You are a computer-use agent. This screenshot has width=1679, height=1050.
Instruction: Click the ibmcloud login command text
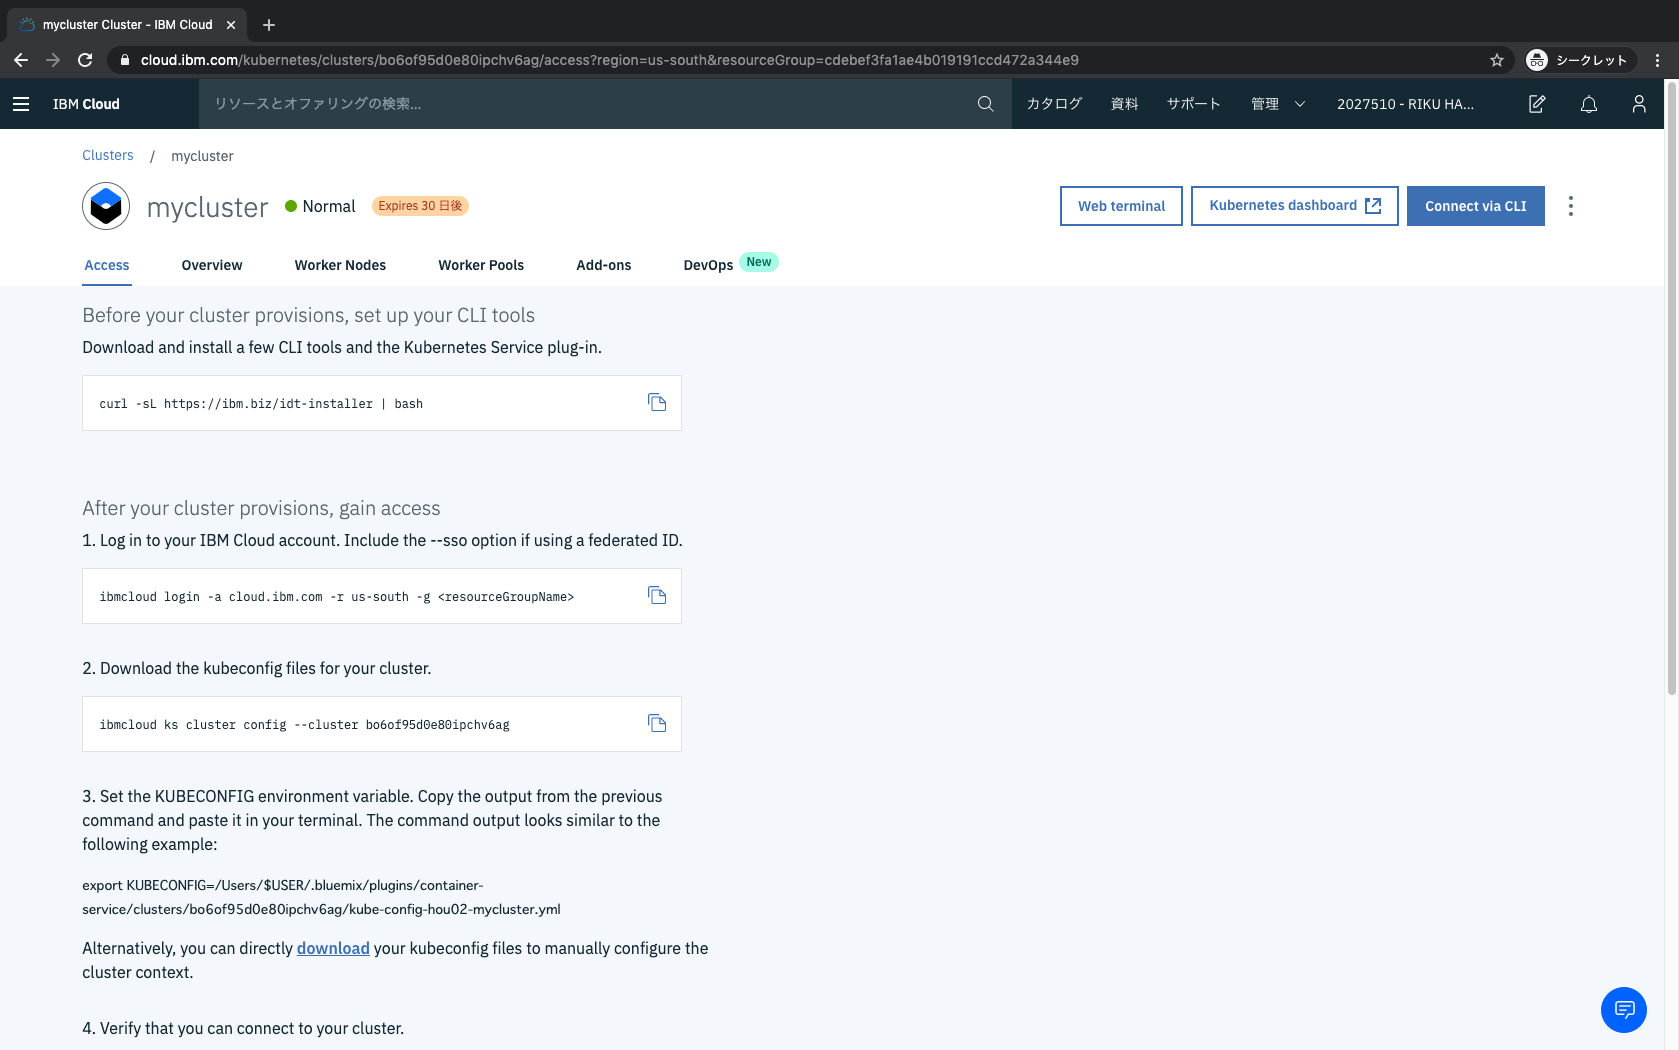click(x=337, y=597)
